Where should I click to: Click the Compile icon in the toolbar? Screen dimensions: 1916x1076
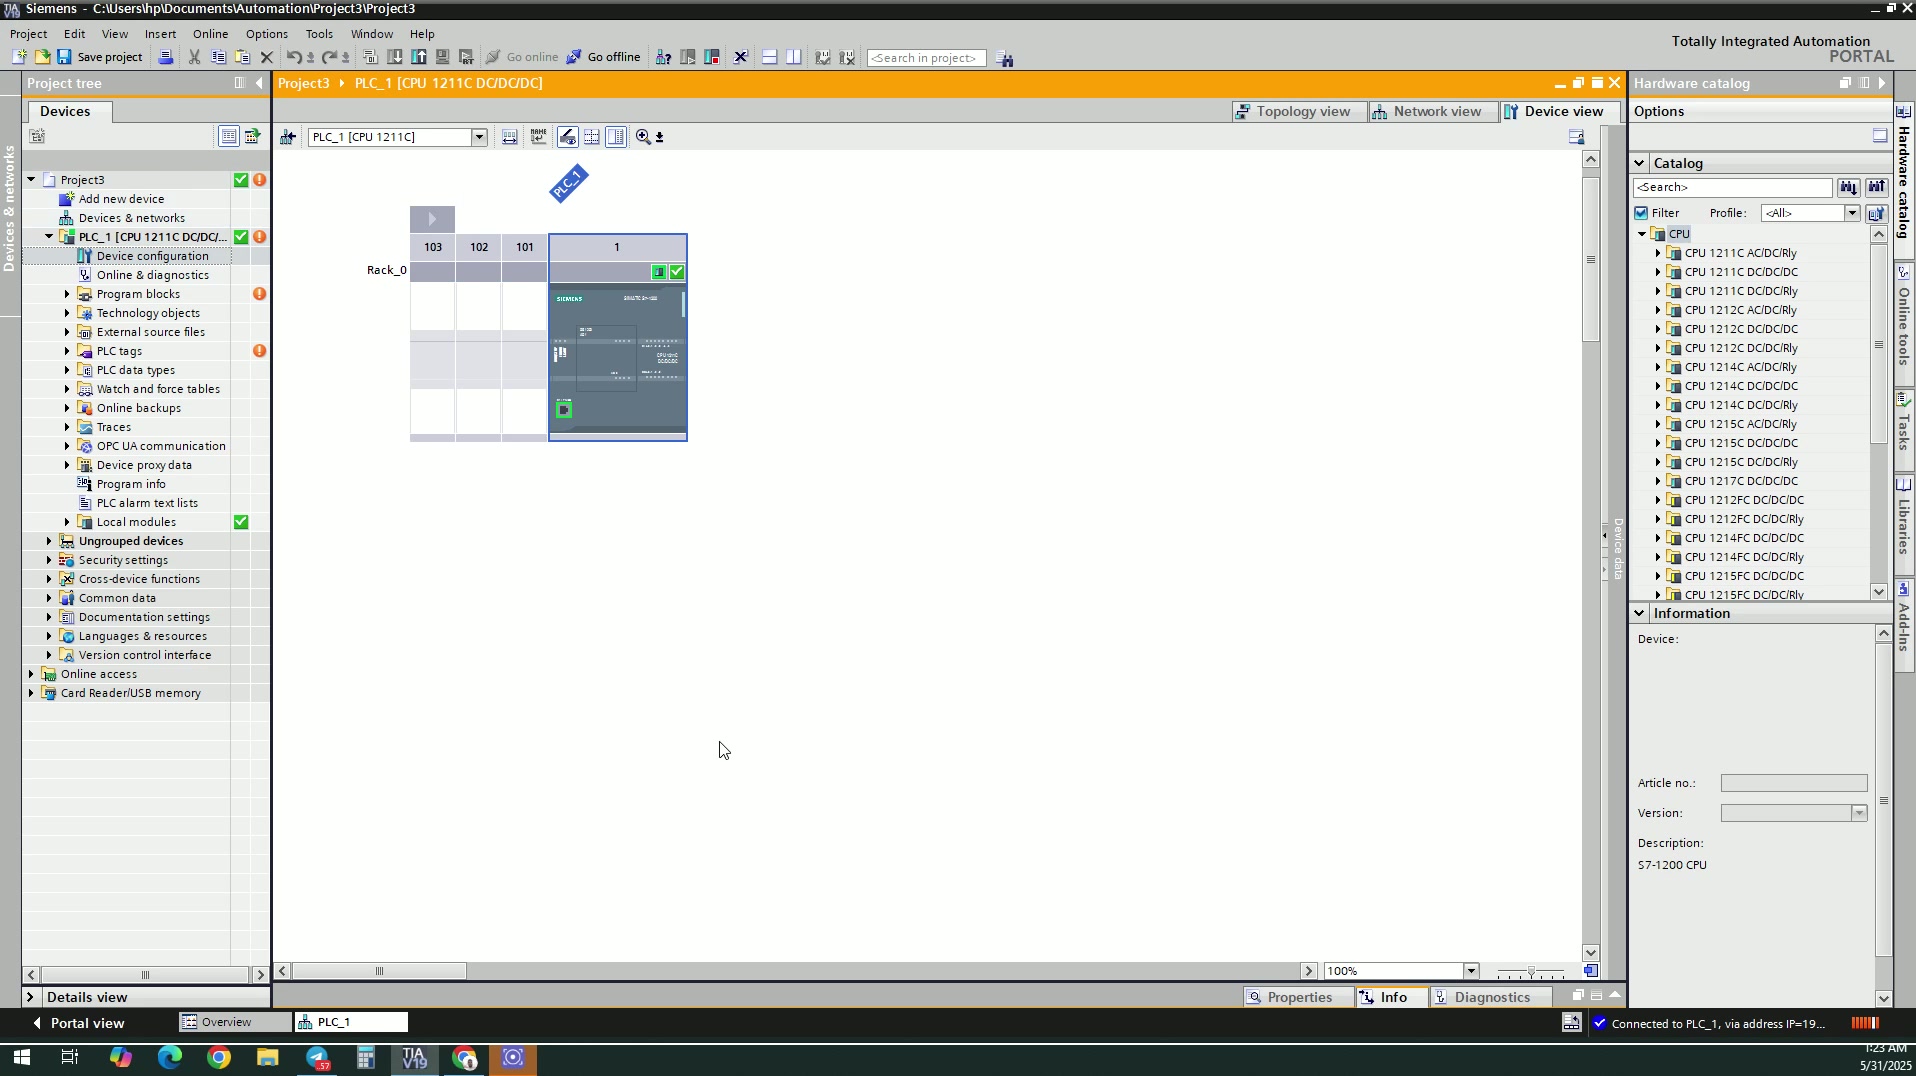(x=370, y=57)
